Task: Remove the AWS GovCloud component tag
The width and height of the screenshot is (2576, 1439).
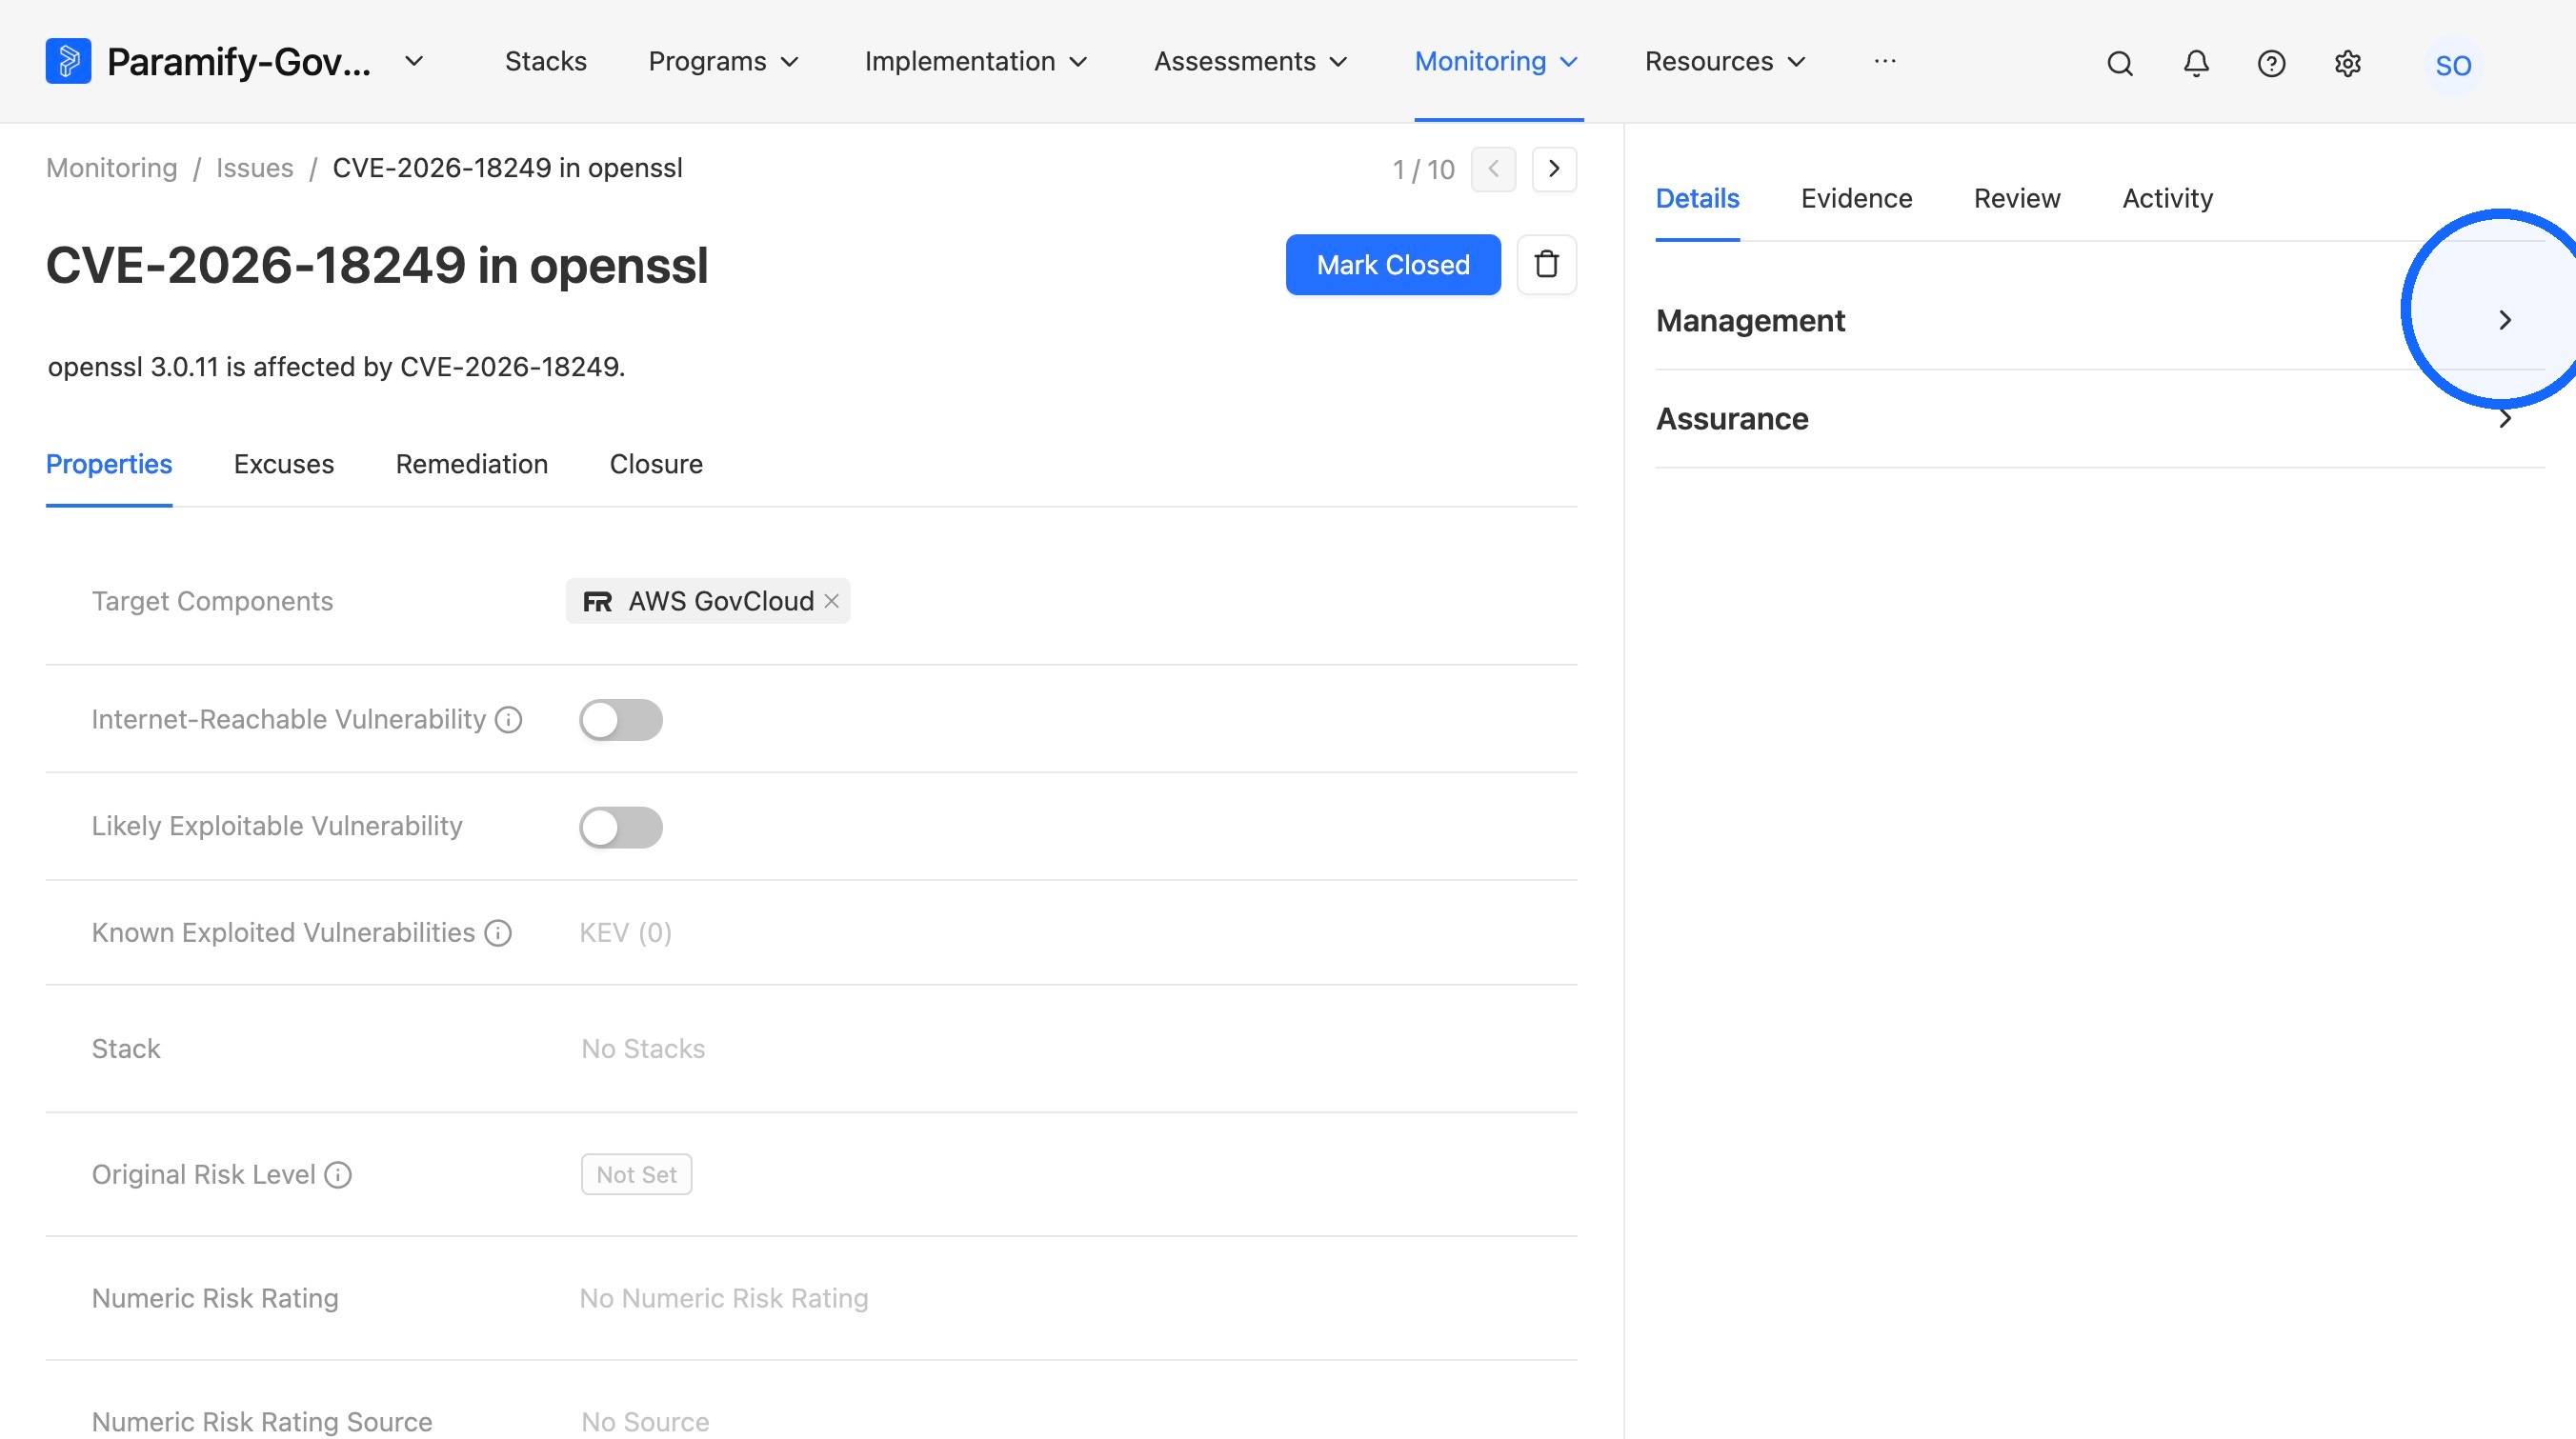Action: [x=831, y=601]
